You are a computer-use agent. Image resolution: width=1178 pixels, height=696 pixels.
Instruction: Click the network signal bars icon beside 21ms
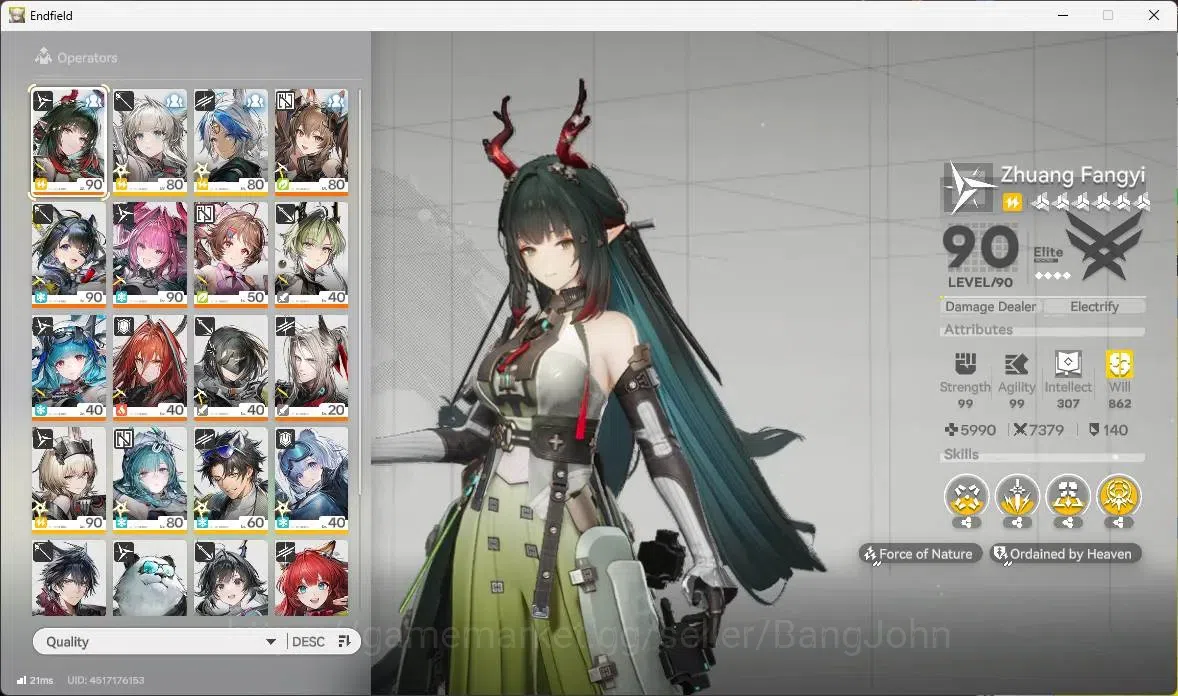pos(21,680)
